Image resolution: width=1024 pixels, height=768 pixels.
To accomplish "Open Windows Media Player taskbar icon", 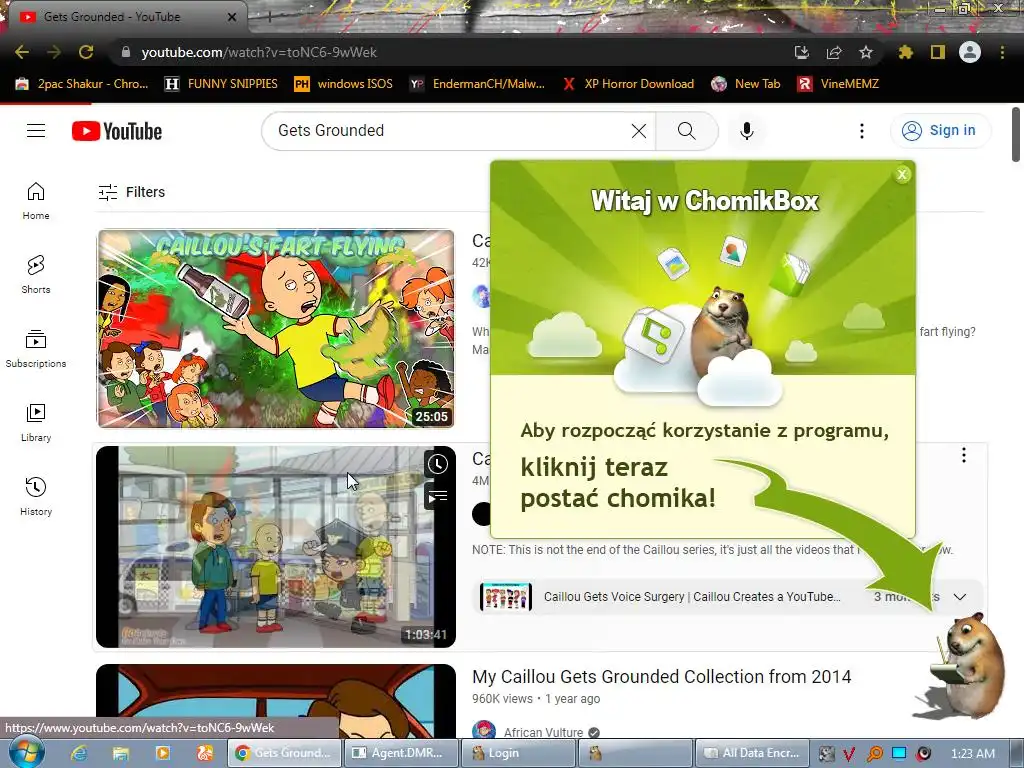I will pyautogui.click(x=163, y=753).
